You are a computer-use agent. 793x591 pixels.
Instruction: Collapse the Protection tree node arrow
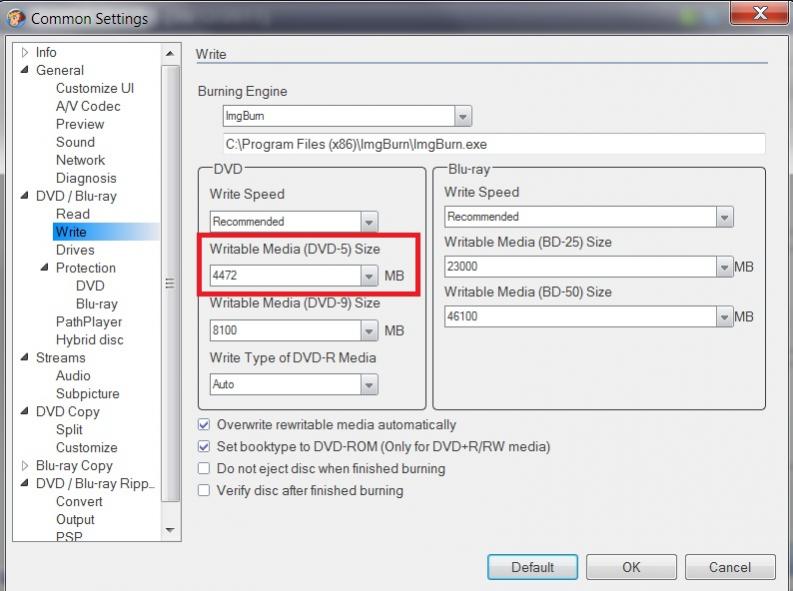[x=45, y=267]
